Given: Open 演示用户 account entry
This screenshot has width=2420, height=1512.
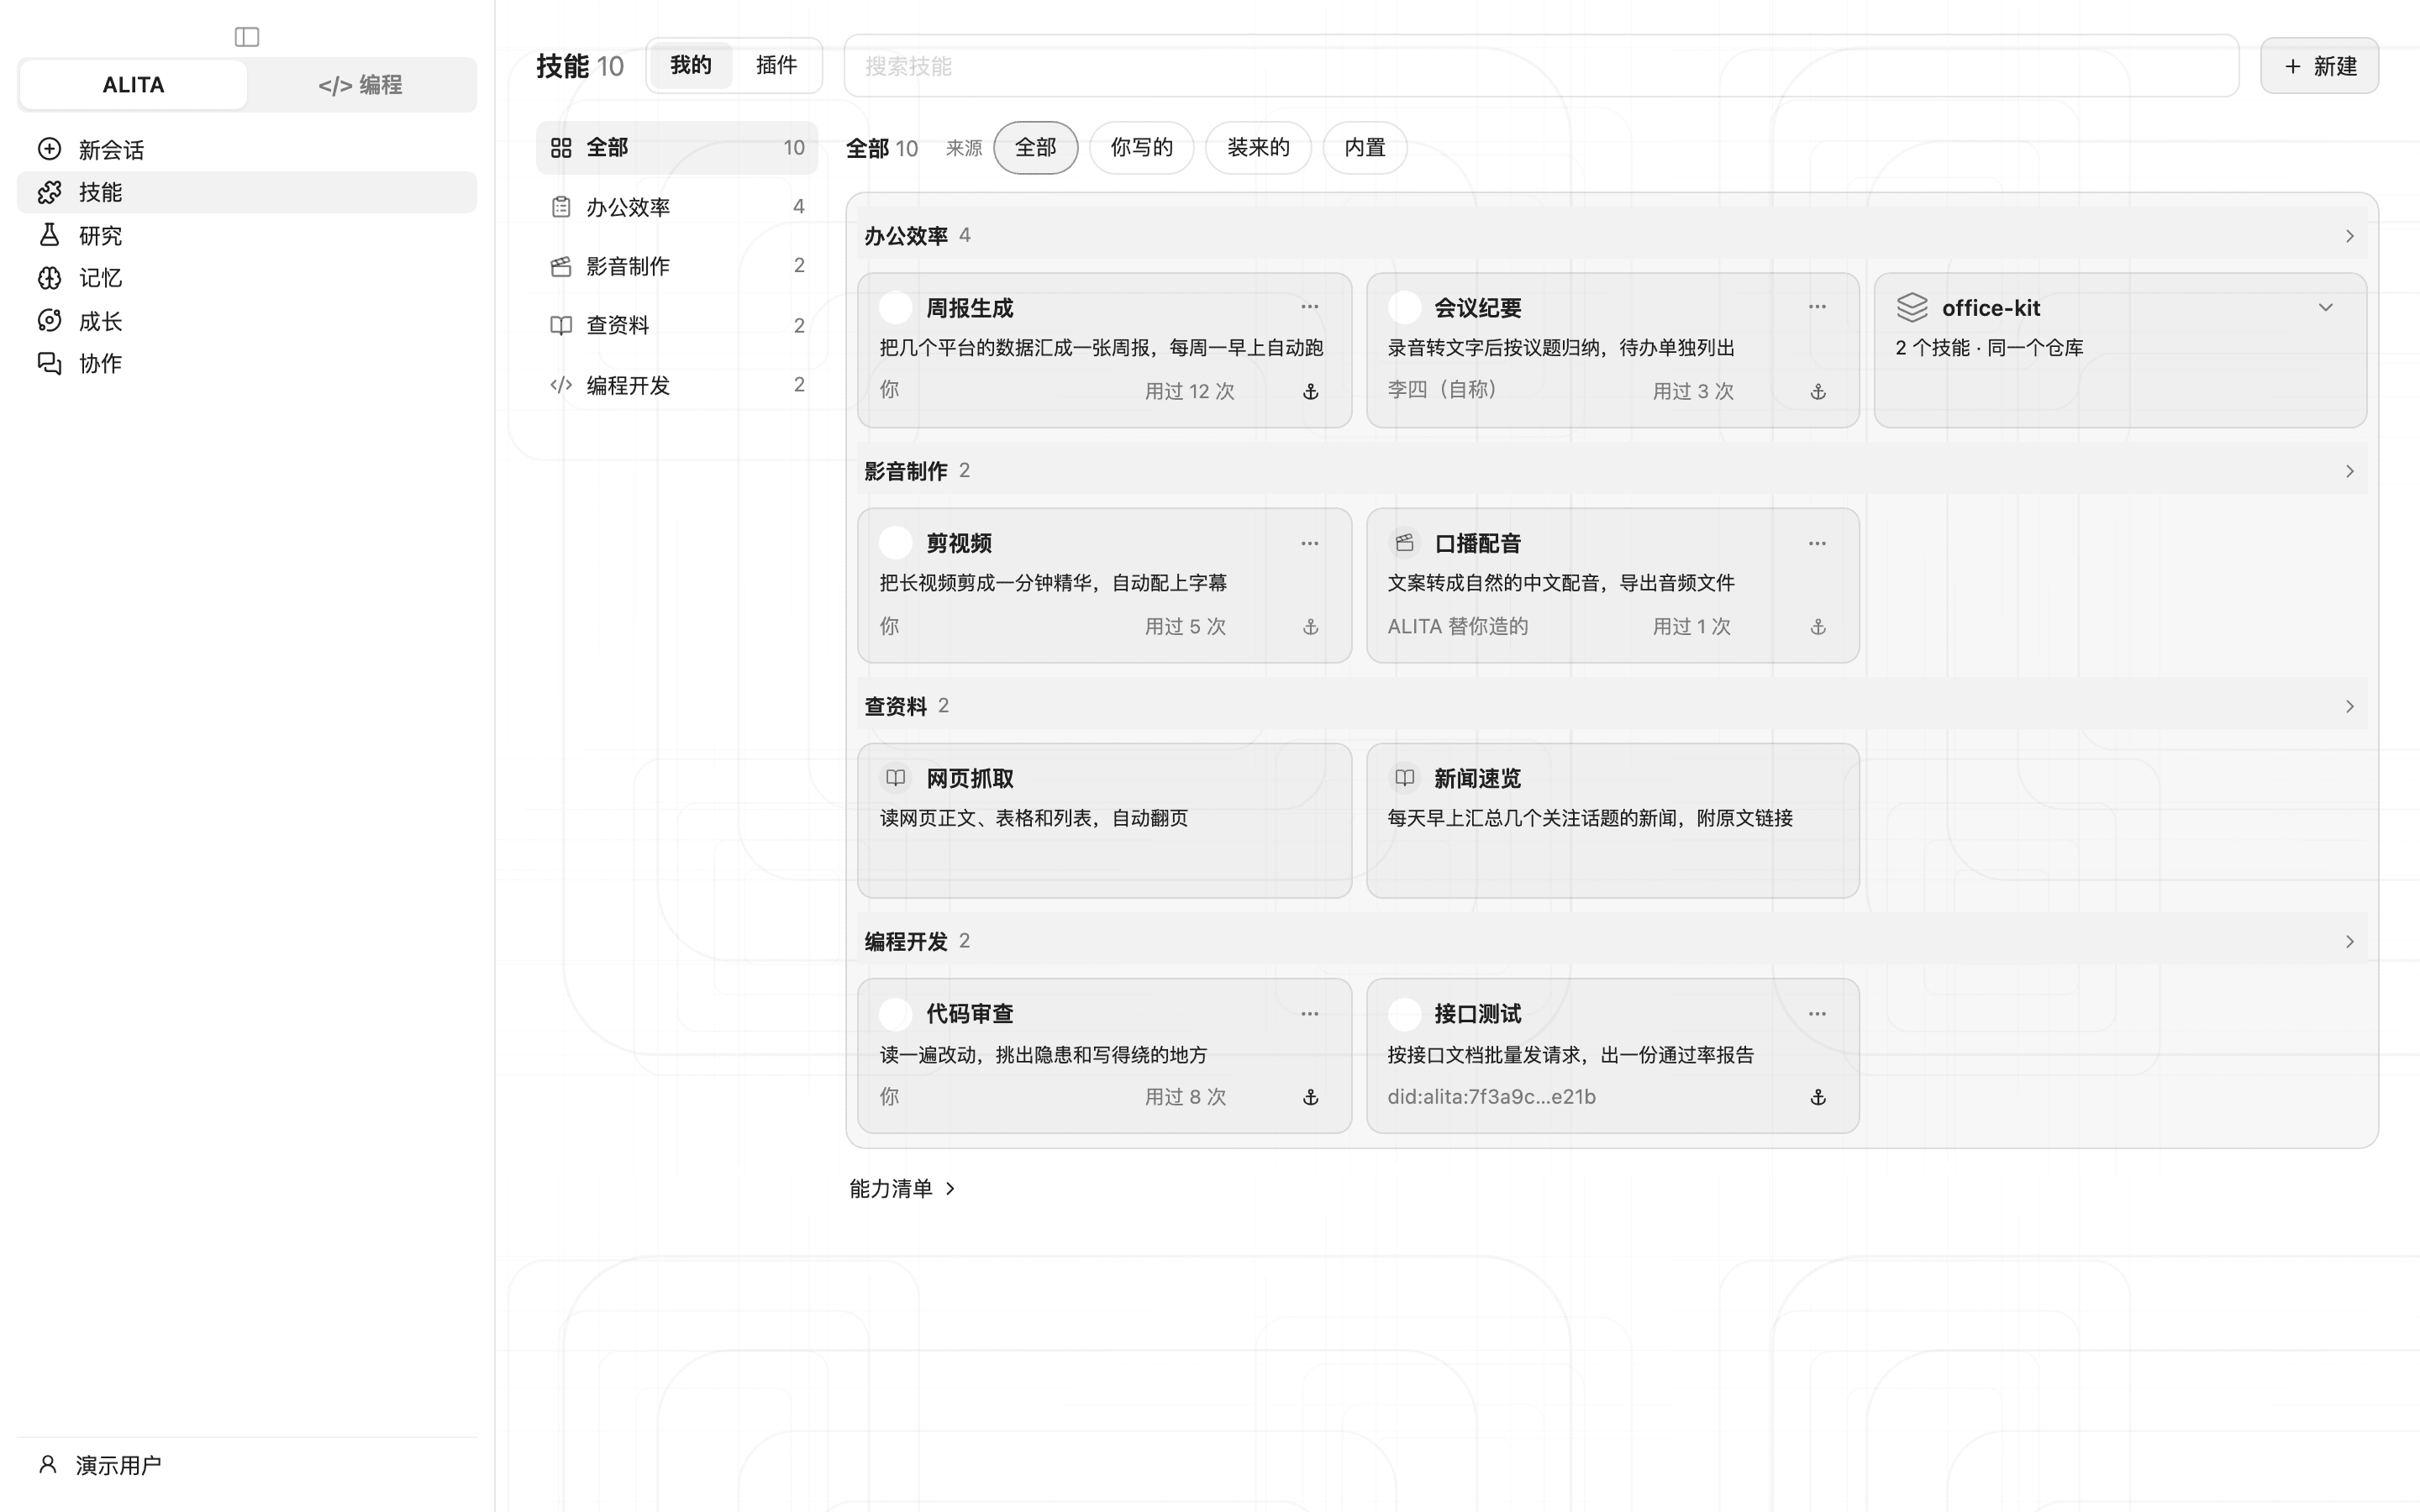Looking at the screenshot, I should pos(247,1465).
